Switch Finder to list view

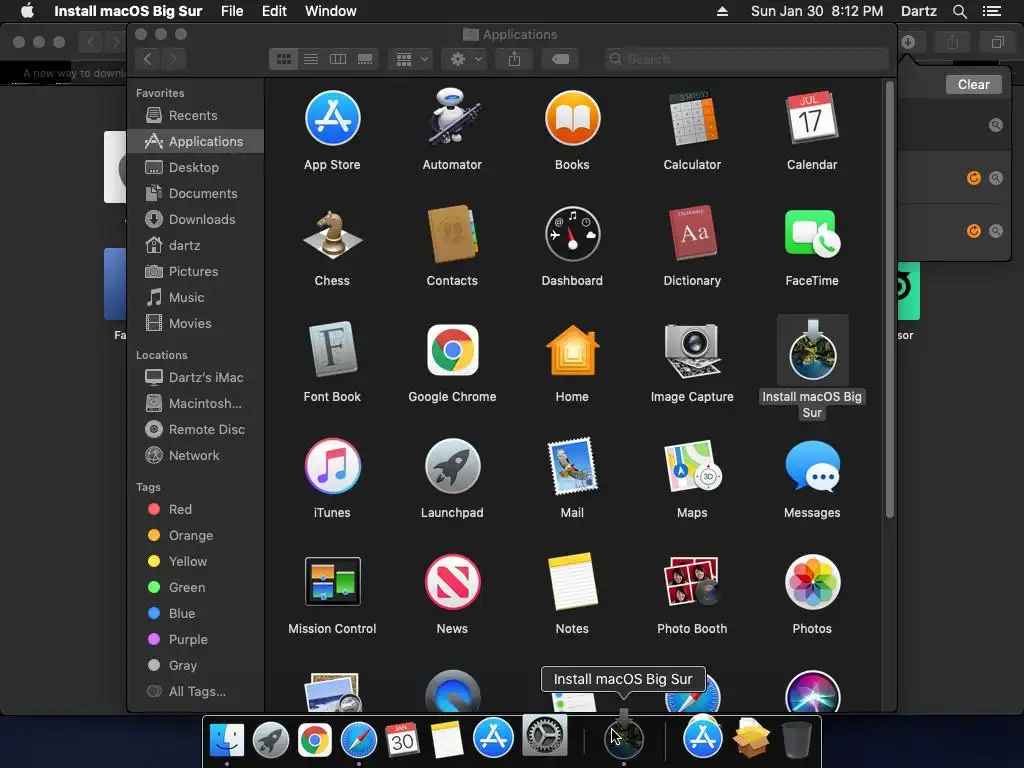(311, 59)
